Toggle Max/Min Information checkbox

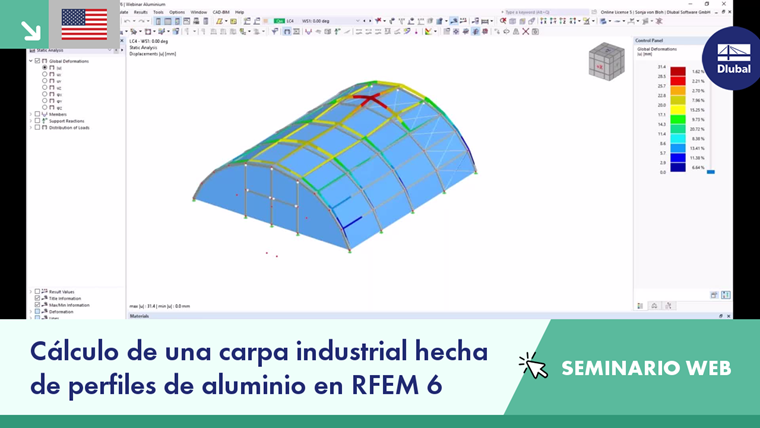click(37, 305)
